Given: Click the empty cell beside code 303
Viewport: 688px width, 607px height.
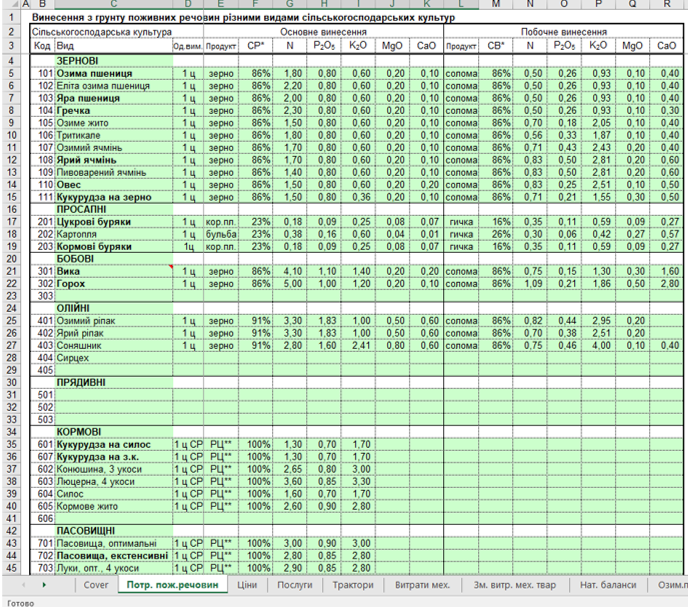Looking at the screenshot, I should point(114,296).
